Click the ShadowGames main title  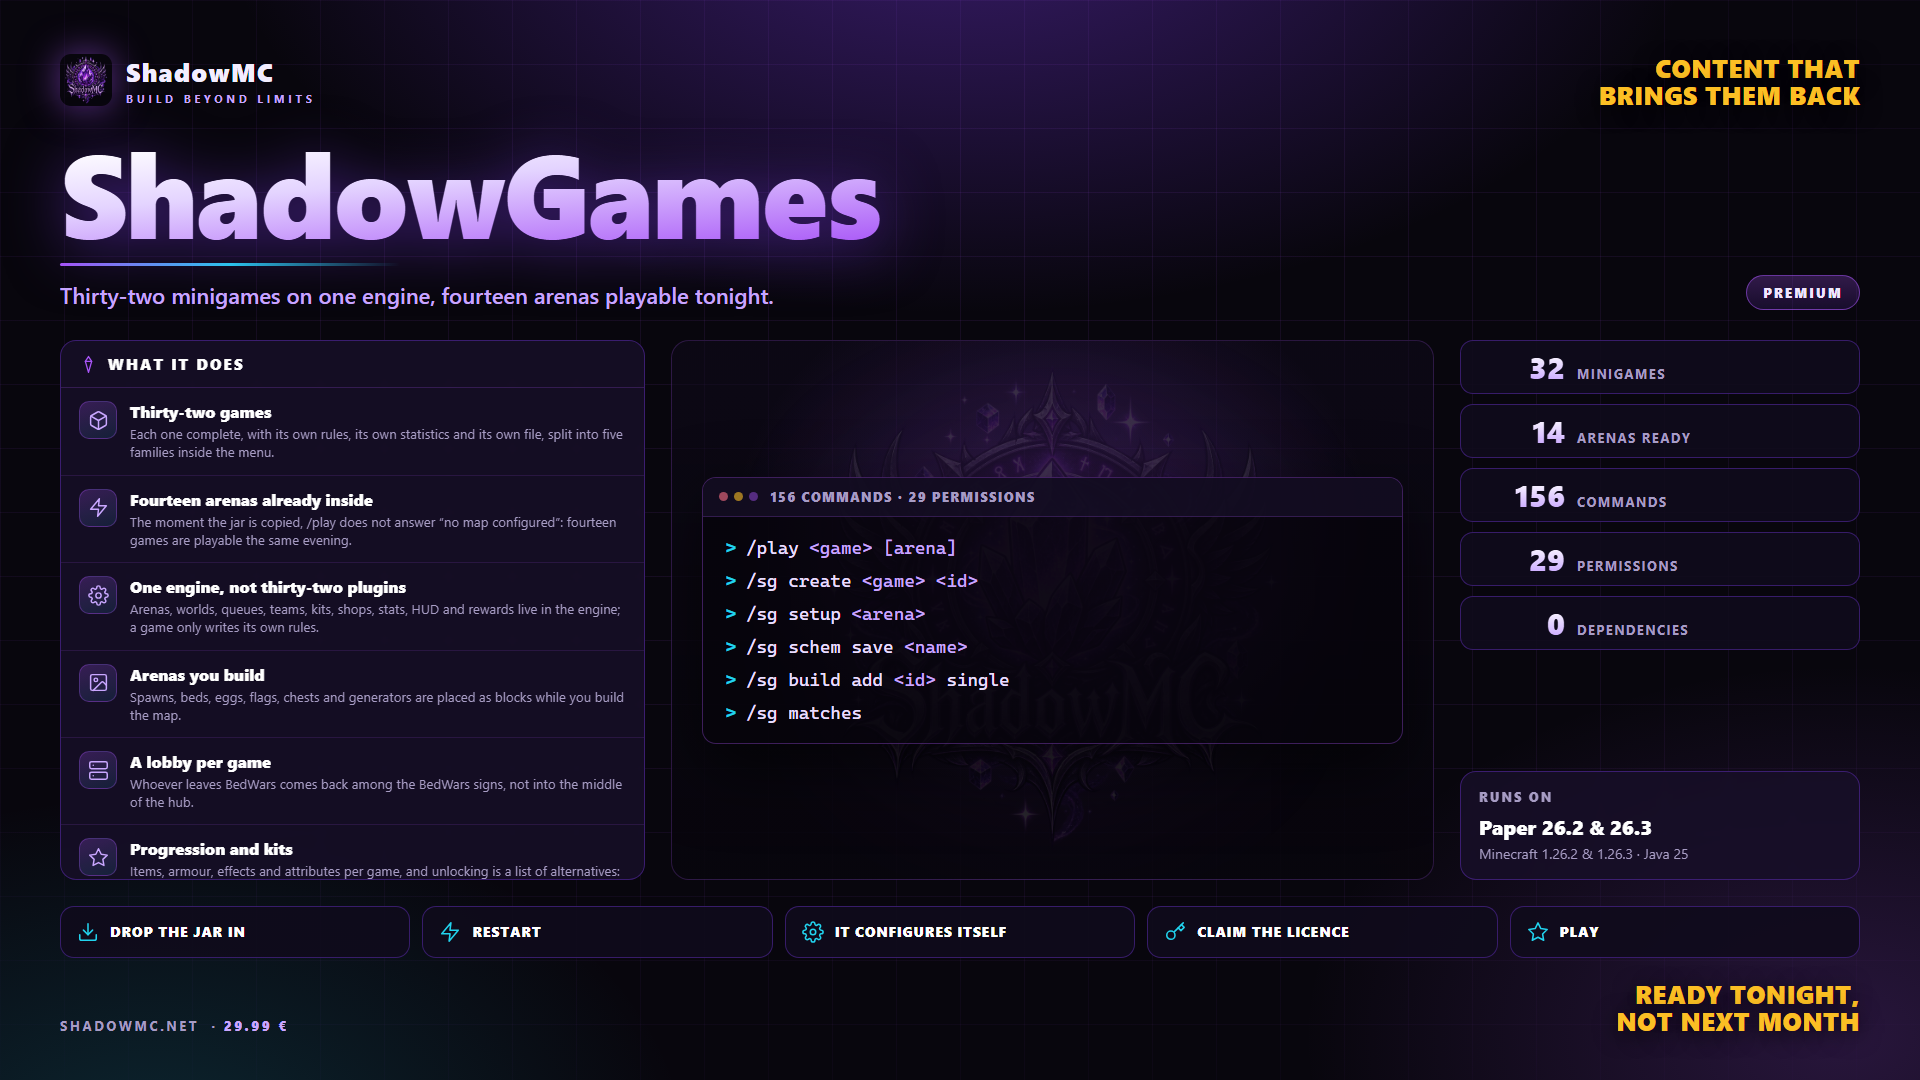[x=471, y=198]
